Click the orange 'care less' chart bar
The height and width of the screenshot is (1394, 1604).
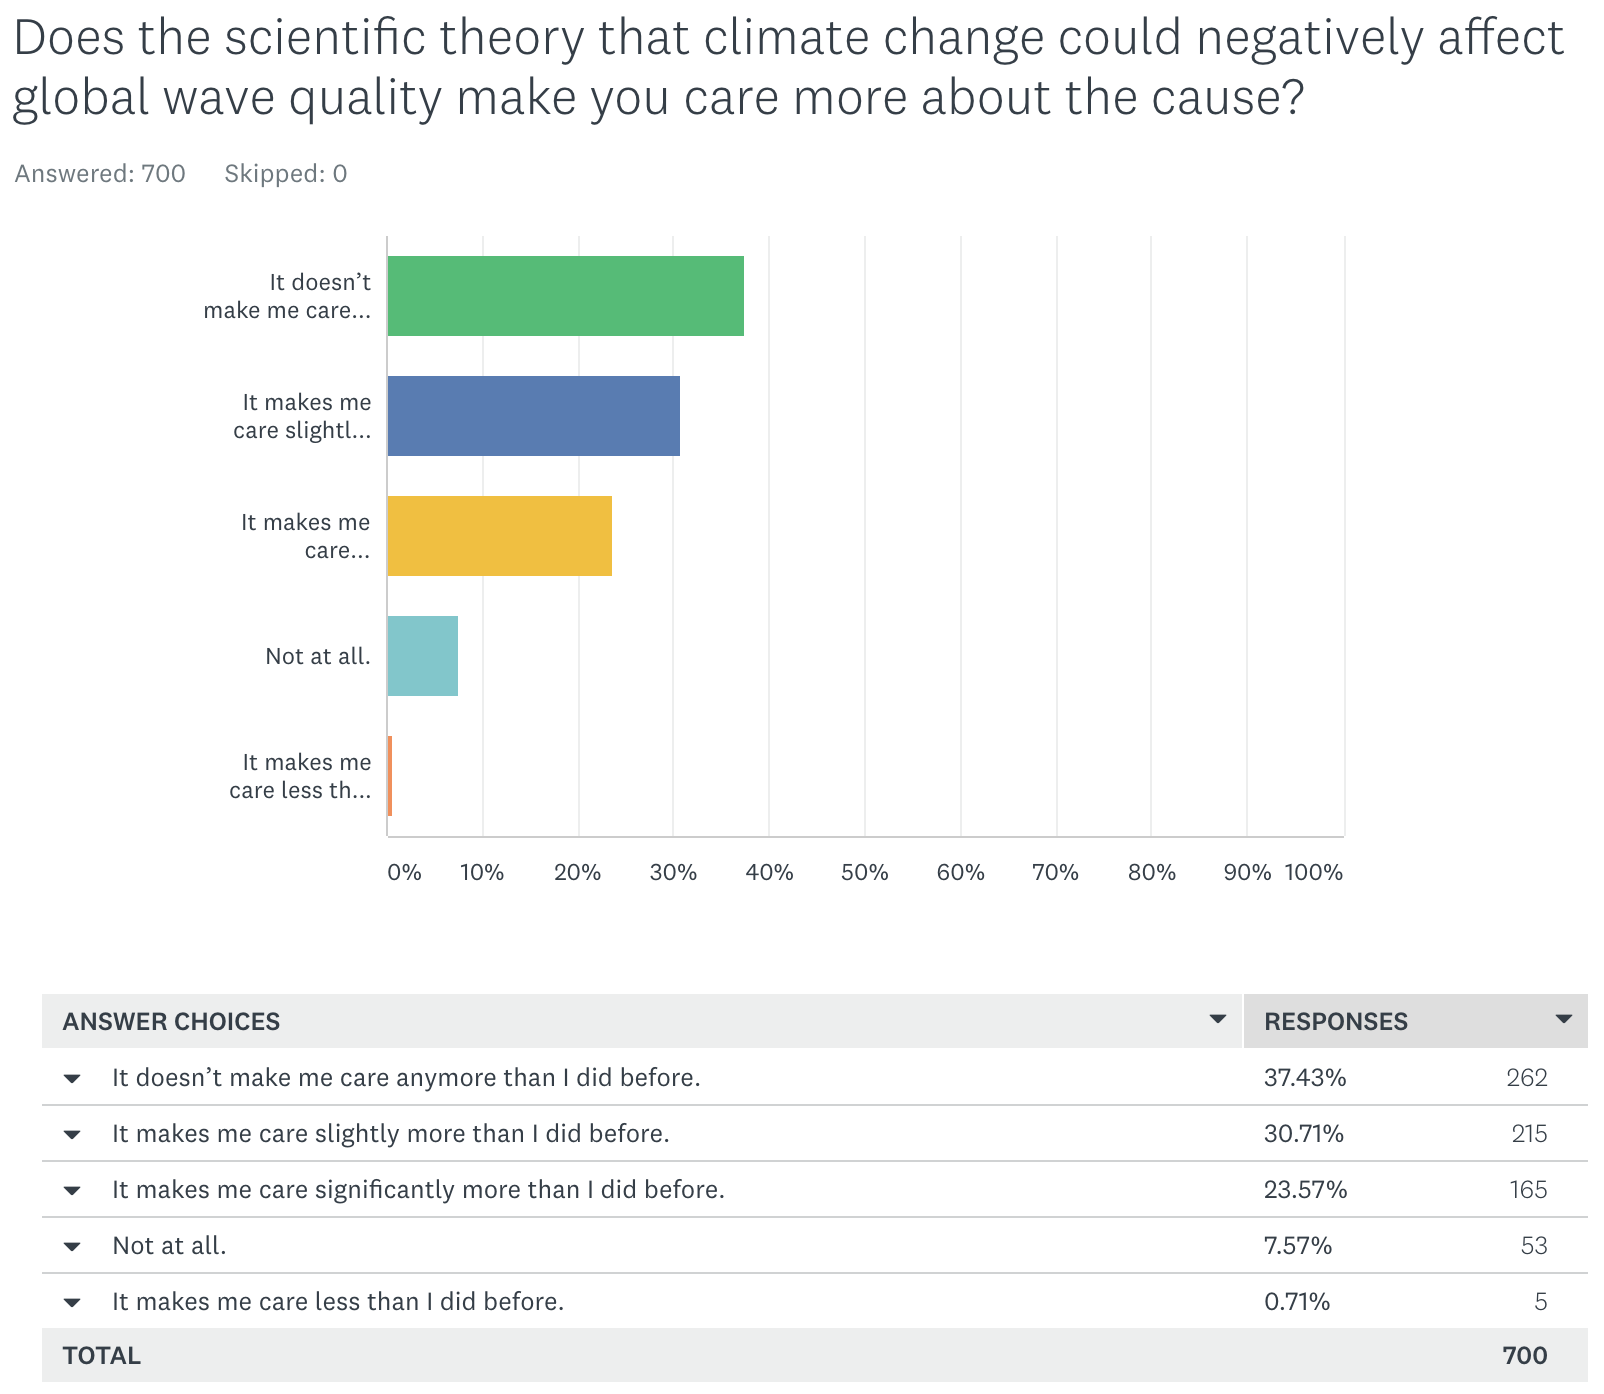390,776
